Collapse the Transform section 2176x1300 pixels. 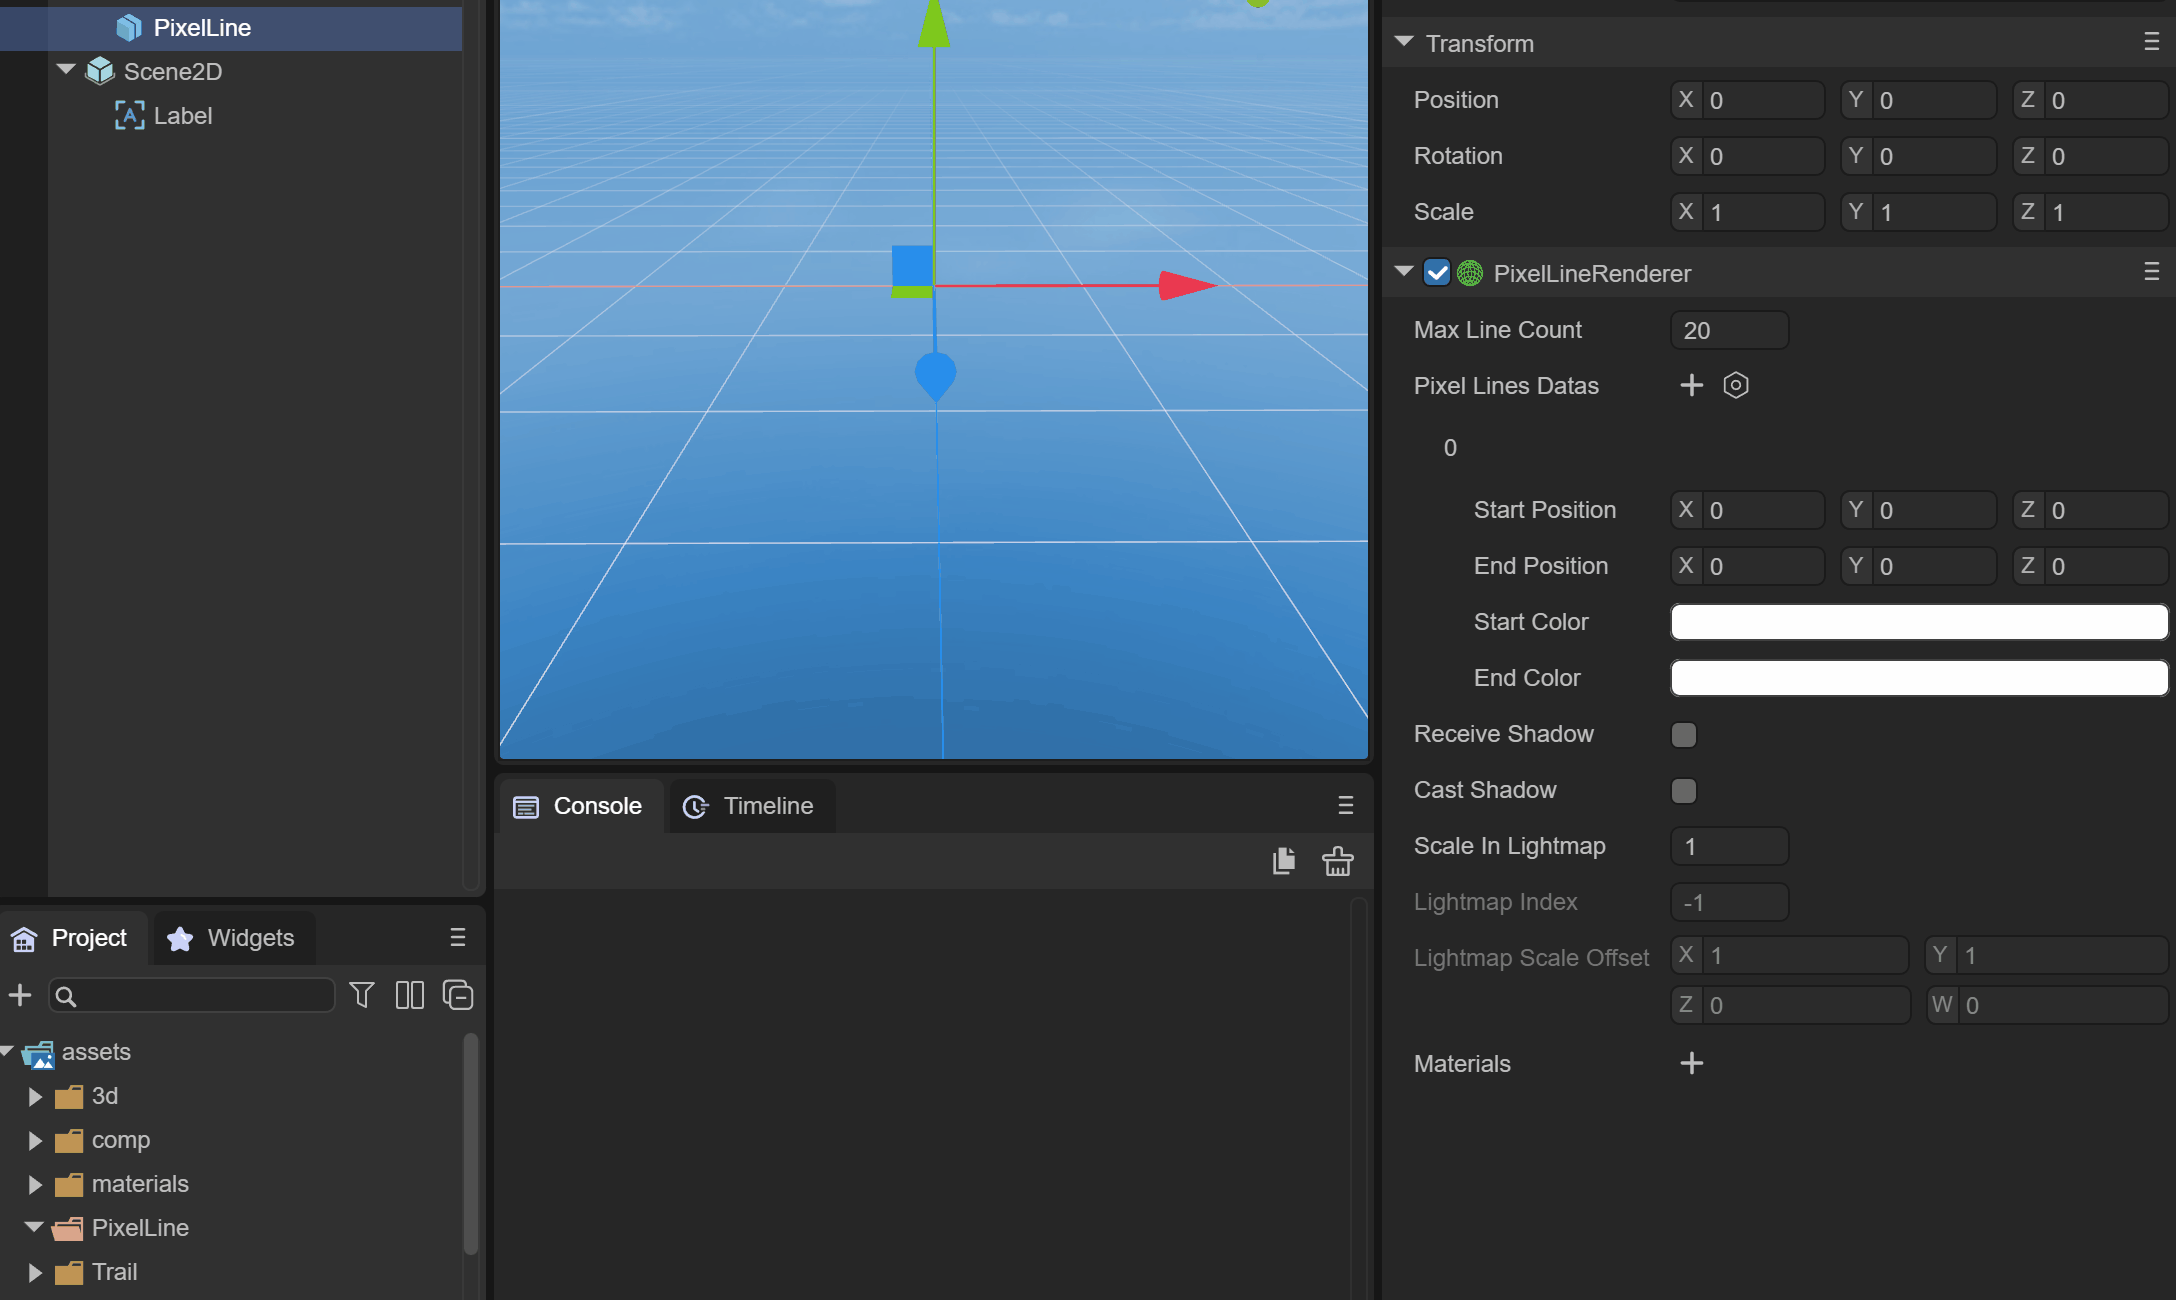(x=1404, y=43)
